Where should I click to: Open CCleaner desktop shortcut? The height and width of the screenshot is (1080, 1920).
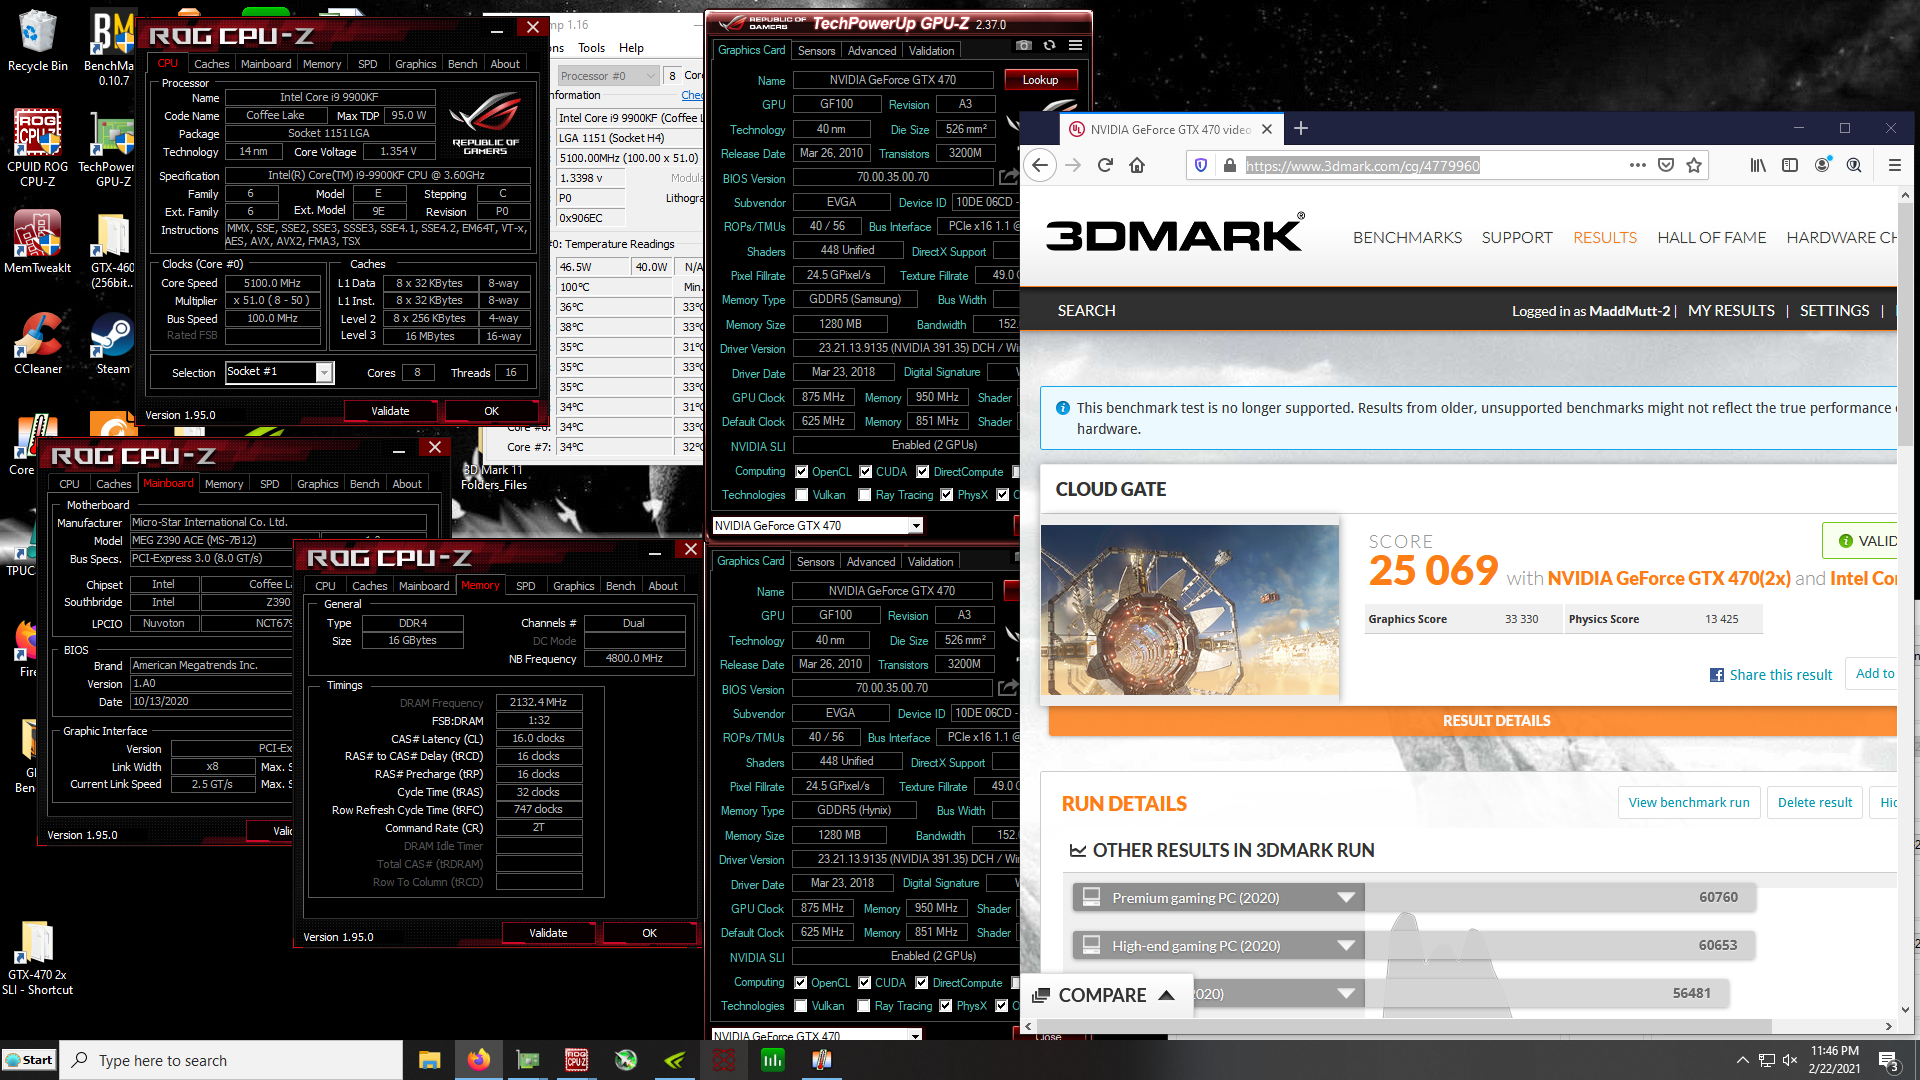[x=38, y=345]
